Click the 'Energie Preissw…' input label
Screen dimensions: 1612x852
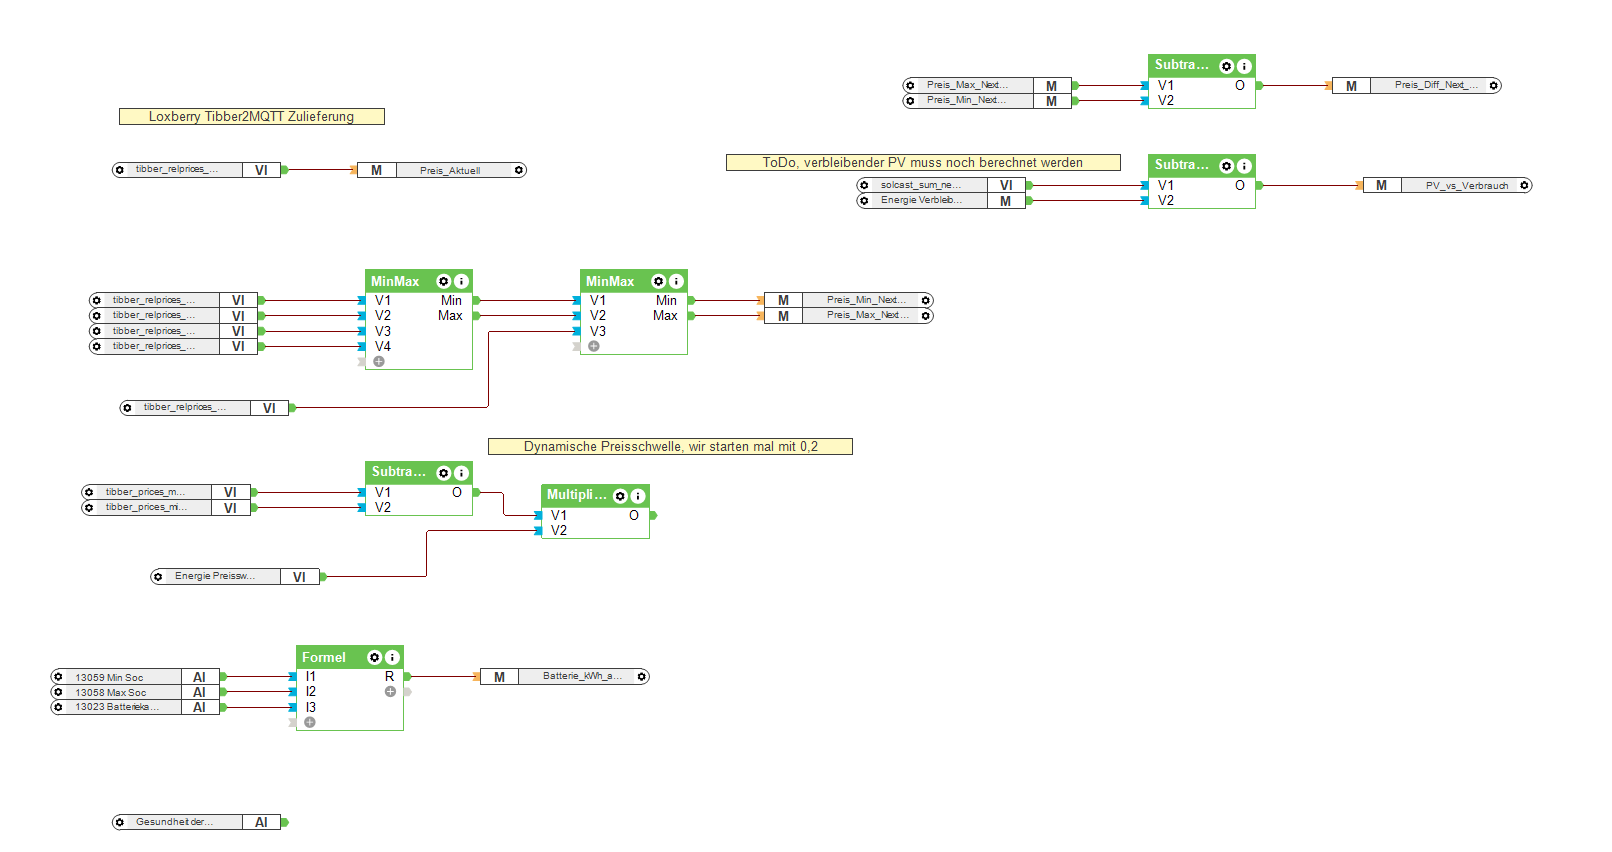215,577
